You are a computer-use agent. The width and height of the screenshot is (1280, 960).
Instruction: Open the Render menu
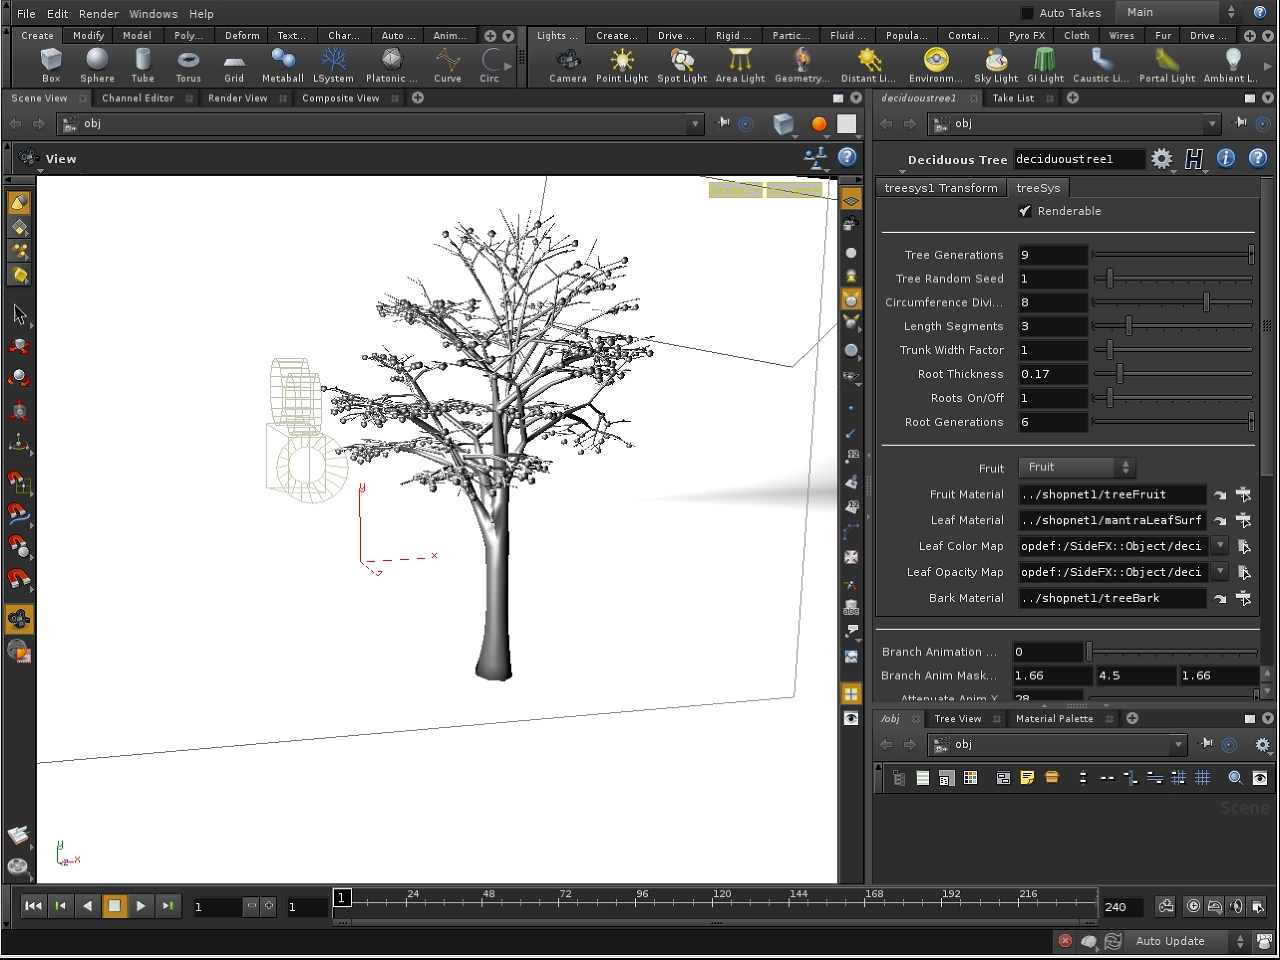[98, 14]
